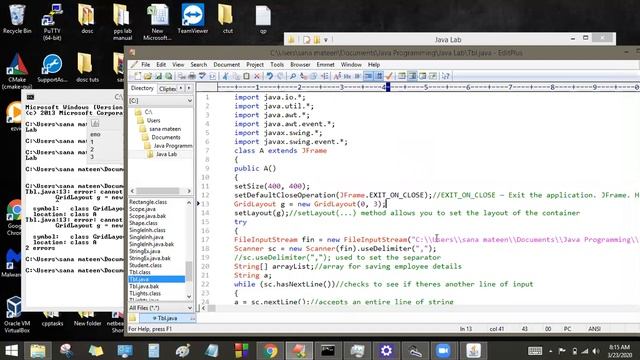The height and width of the screenshot is (360, 640).
Task: Open the Tools menu
Action: point(277,64)
